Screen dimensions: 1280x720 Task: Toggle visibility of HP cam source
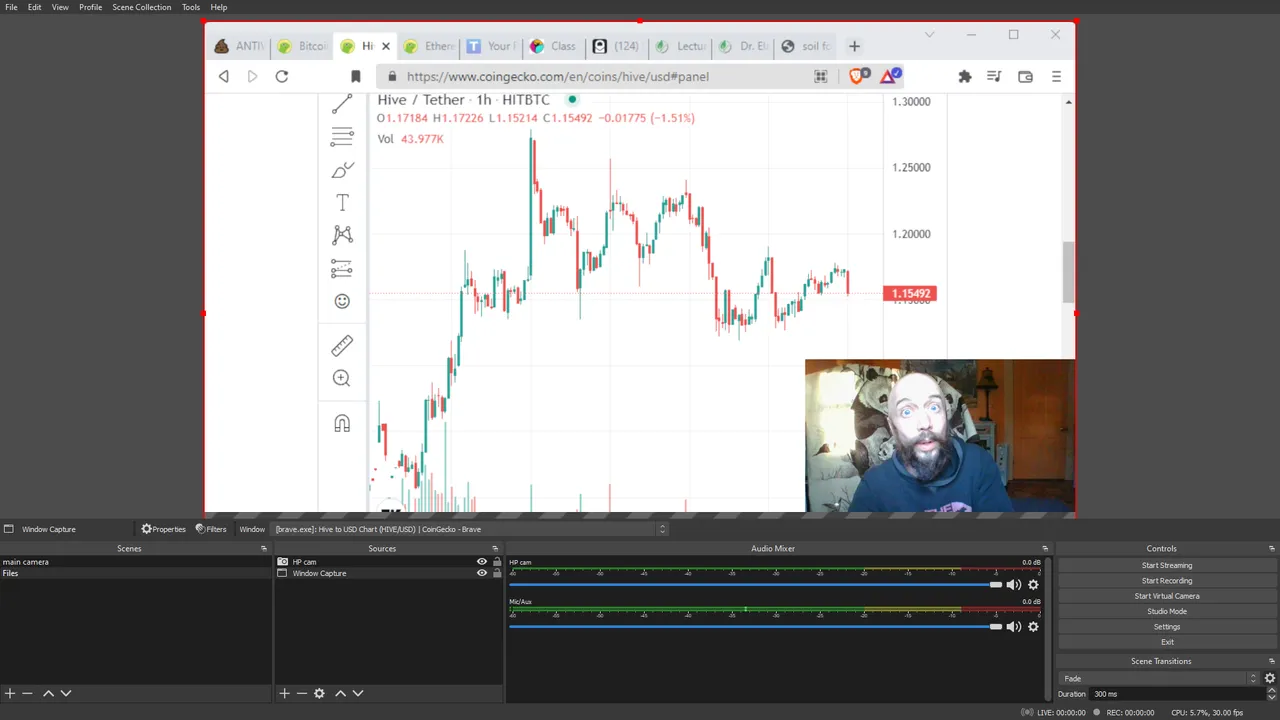(482, 562)
